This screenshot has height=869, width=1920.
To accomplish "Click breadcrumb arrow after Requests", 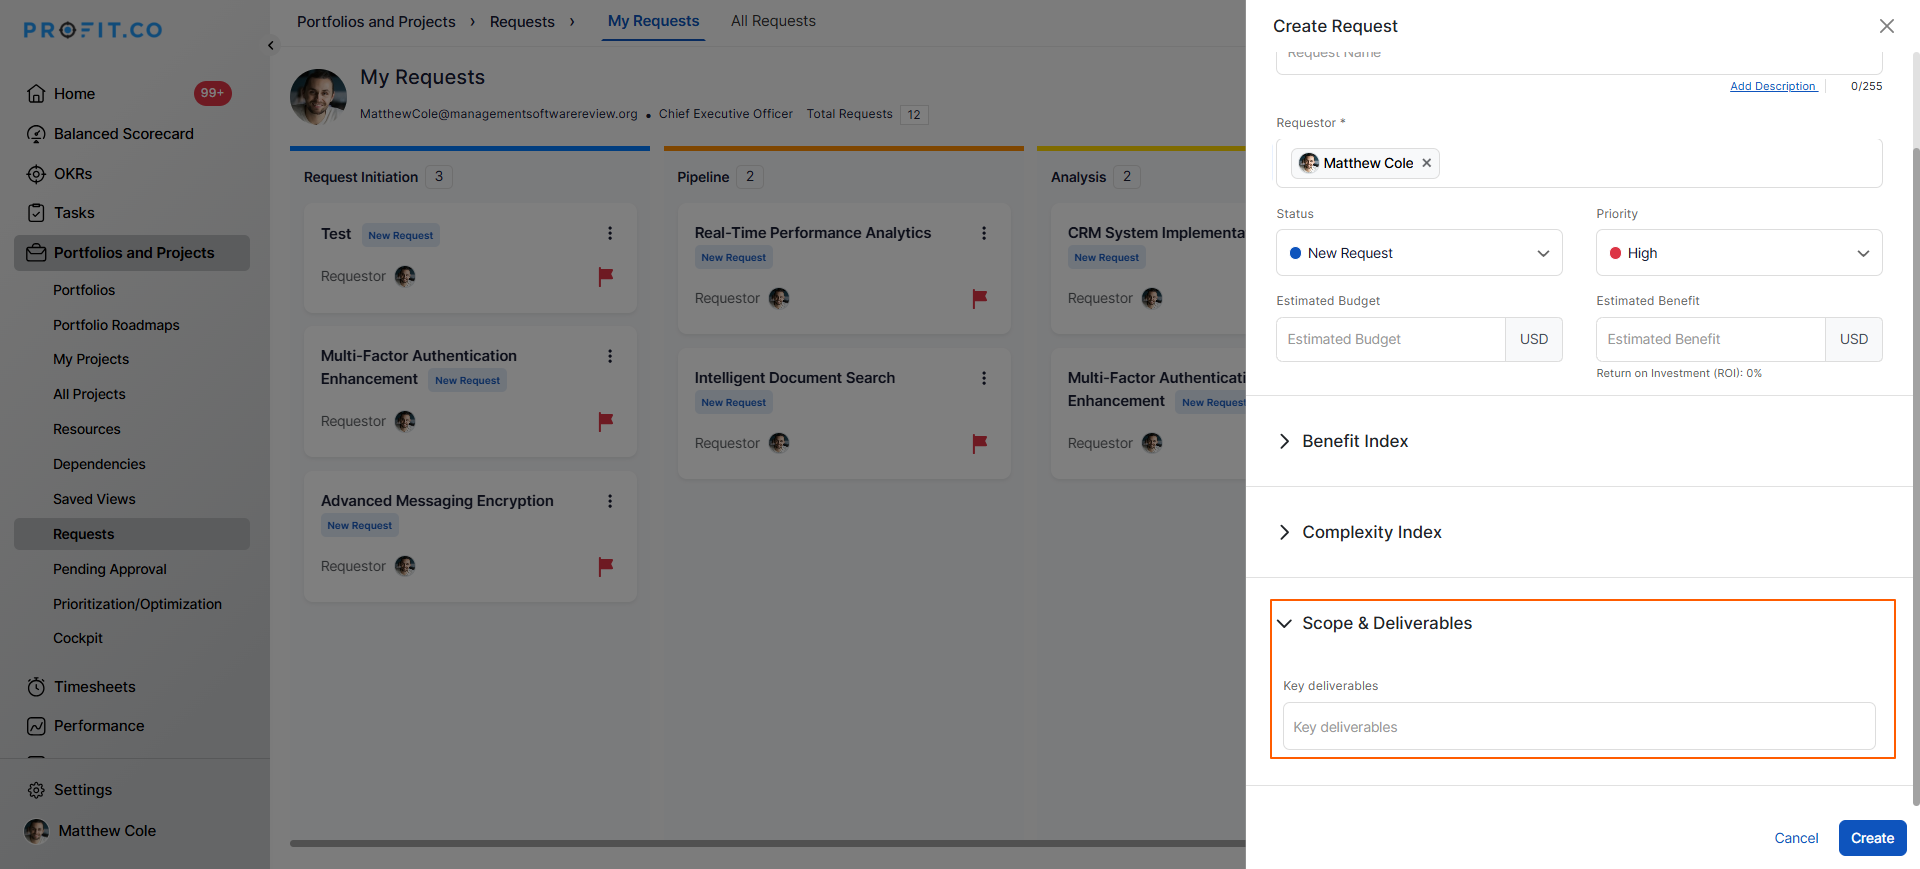I will click(x=572, y=22).
